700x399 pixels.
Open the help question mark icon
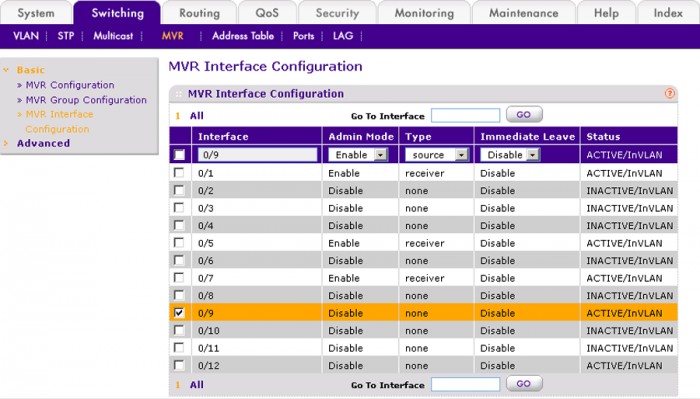pos(669,93)
